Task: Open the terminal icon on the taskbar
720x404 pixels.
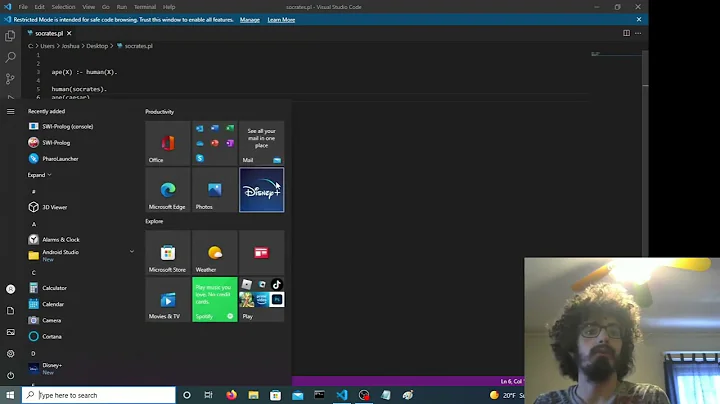Action: pos(320,395)
